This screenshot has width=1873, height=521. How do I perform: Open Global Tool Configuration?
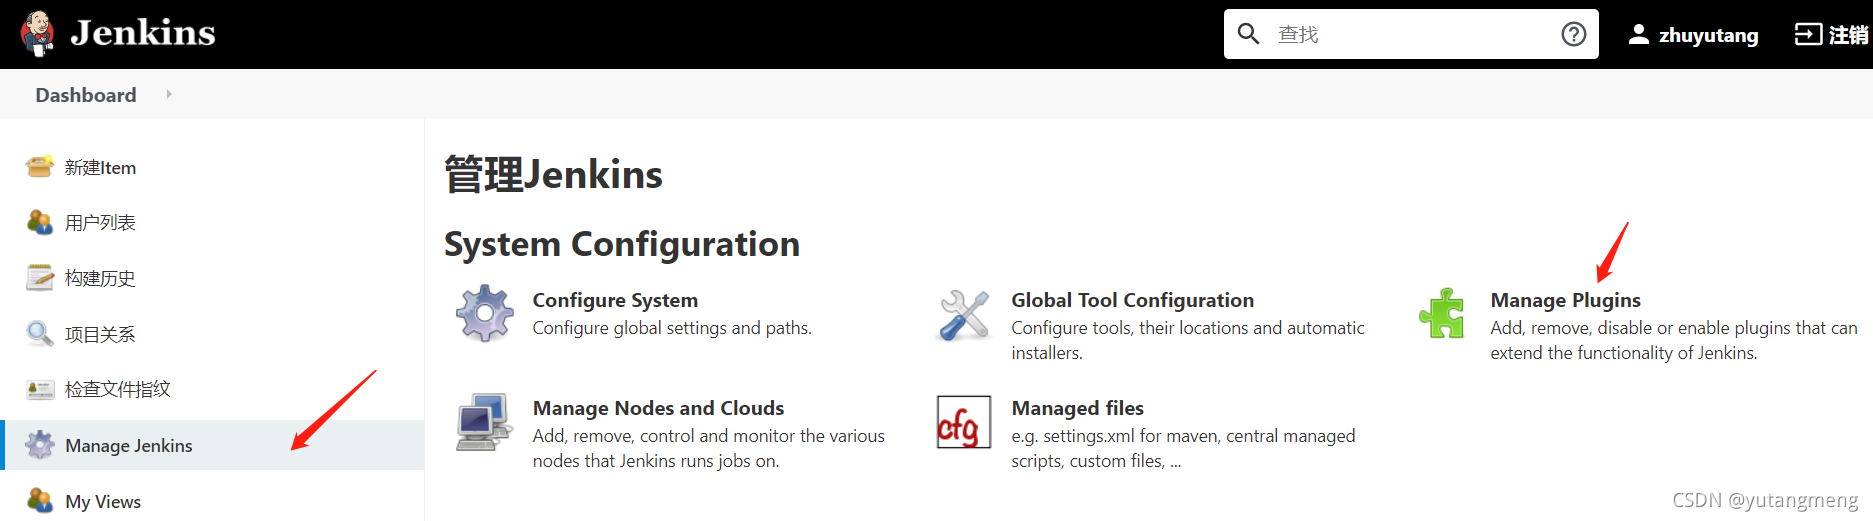pyautogui.click(x=1132, y=300)
